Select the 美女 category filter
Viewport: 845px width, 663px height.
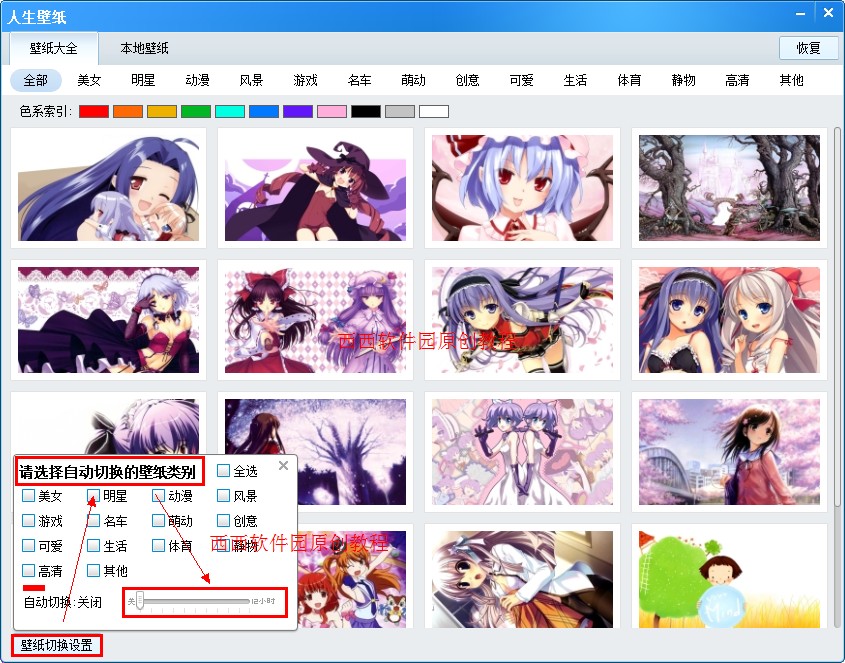pos(89,80)
